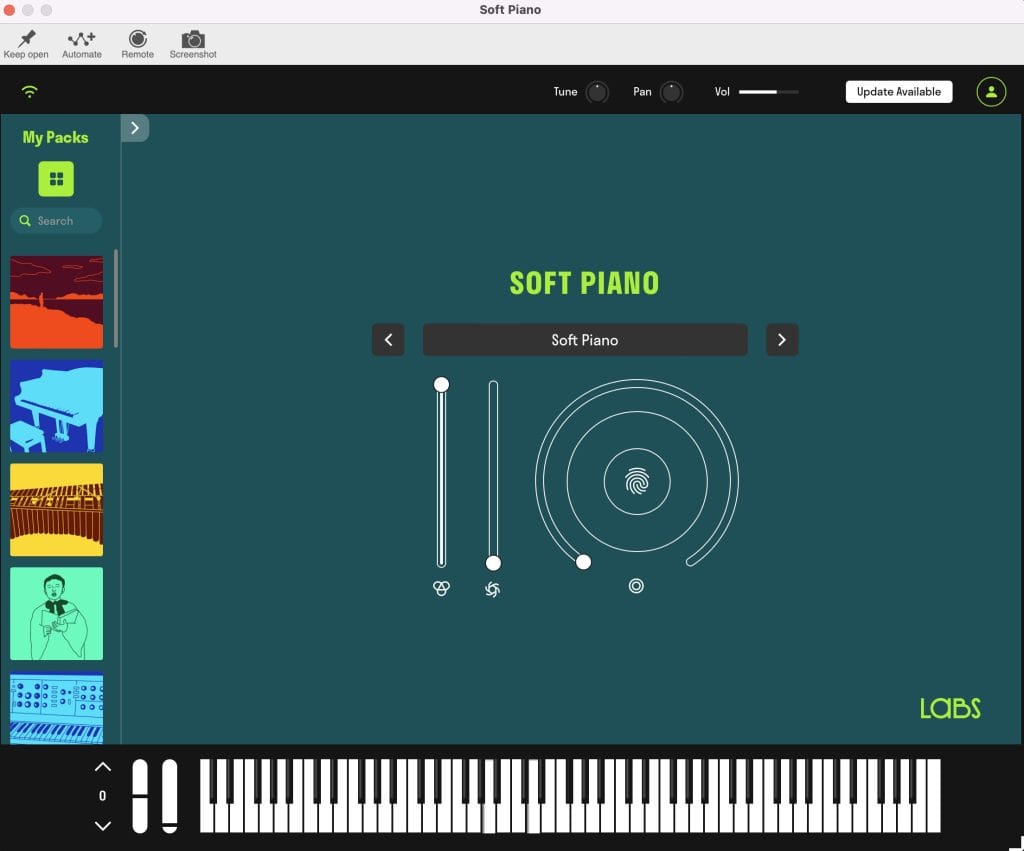
Task: Go to the next preset with right arrow
Action: click(782, 340)
